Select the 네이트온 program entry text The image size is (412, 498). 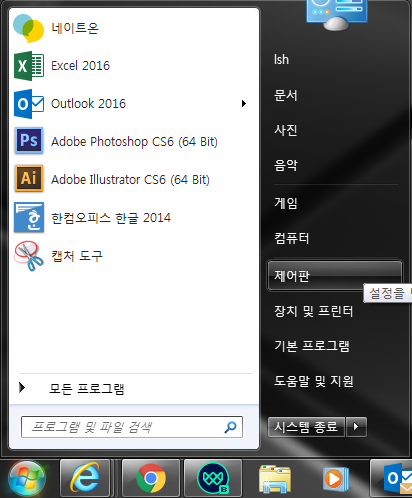point(75,28)
